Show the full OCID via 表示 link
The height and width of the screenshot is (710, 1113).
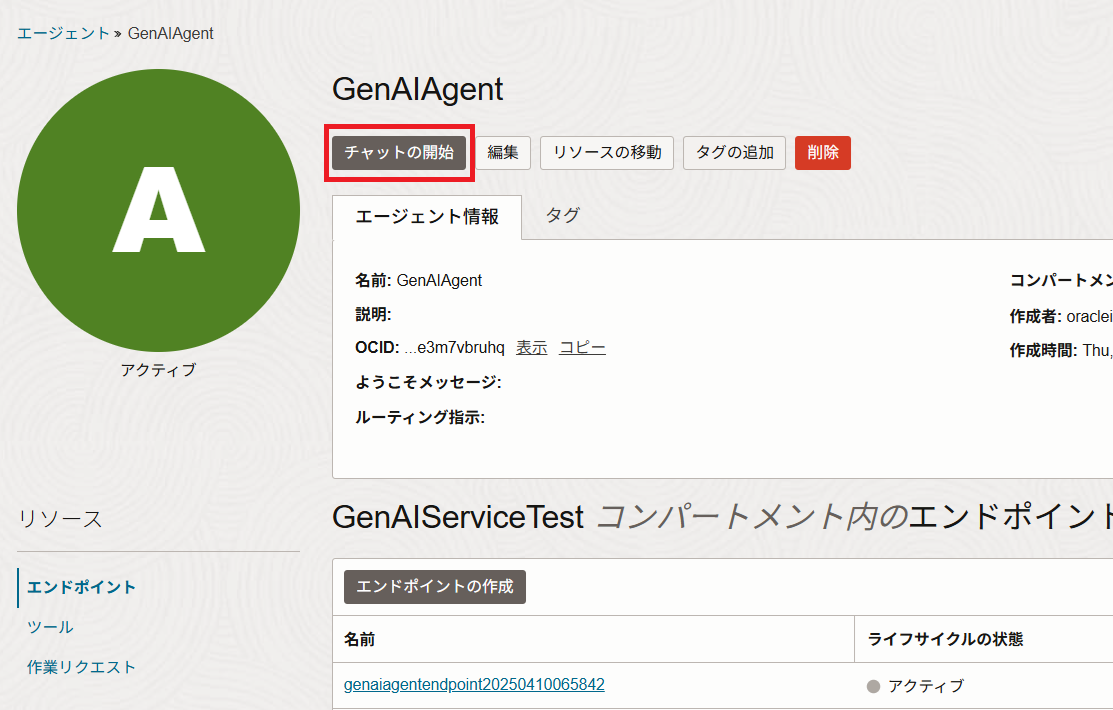[532, 348]
